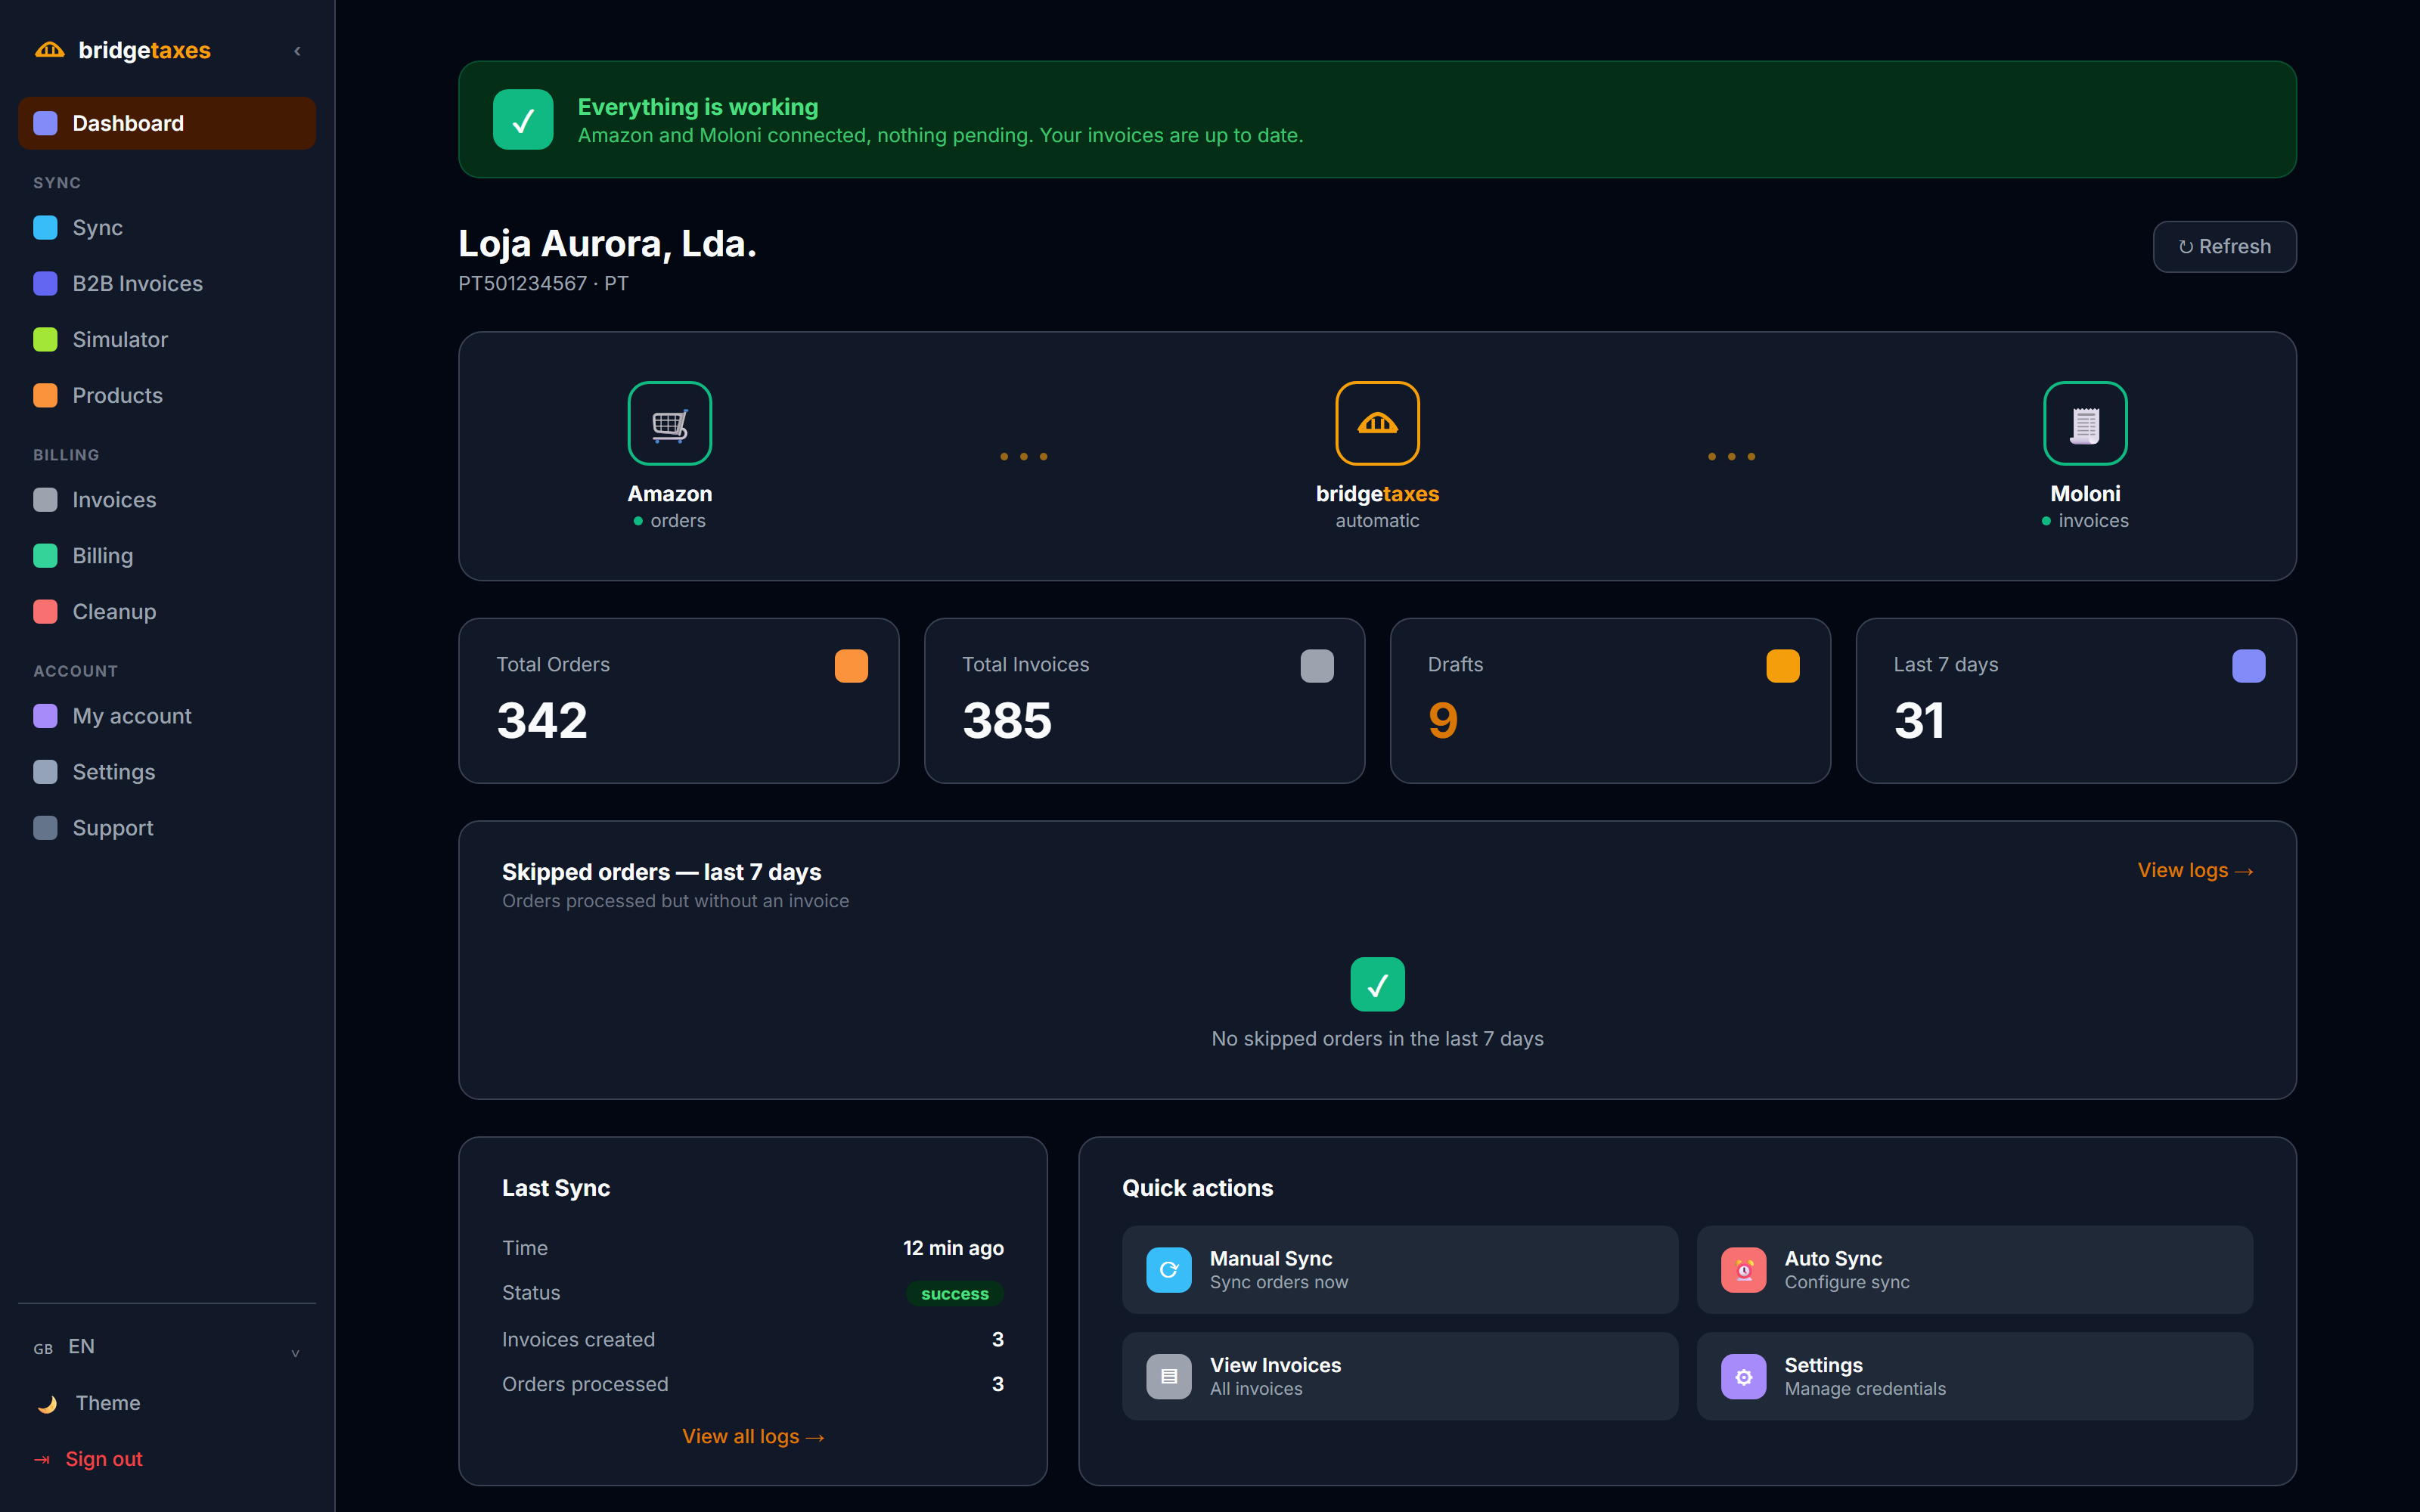Click the Manual Sync refresh icon
This screenshot has height=1512, width=2420.
pyautogui.click(x=1168, y=1270)
